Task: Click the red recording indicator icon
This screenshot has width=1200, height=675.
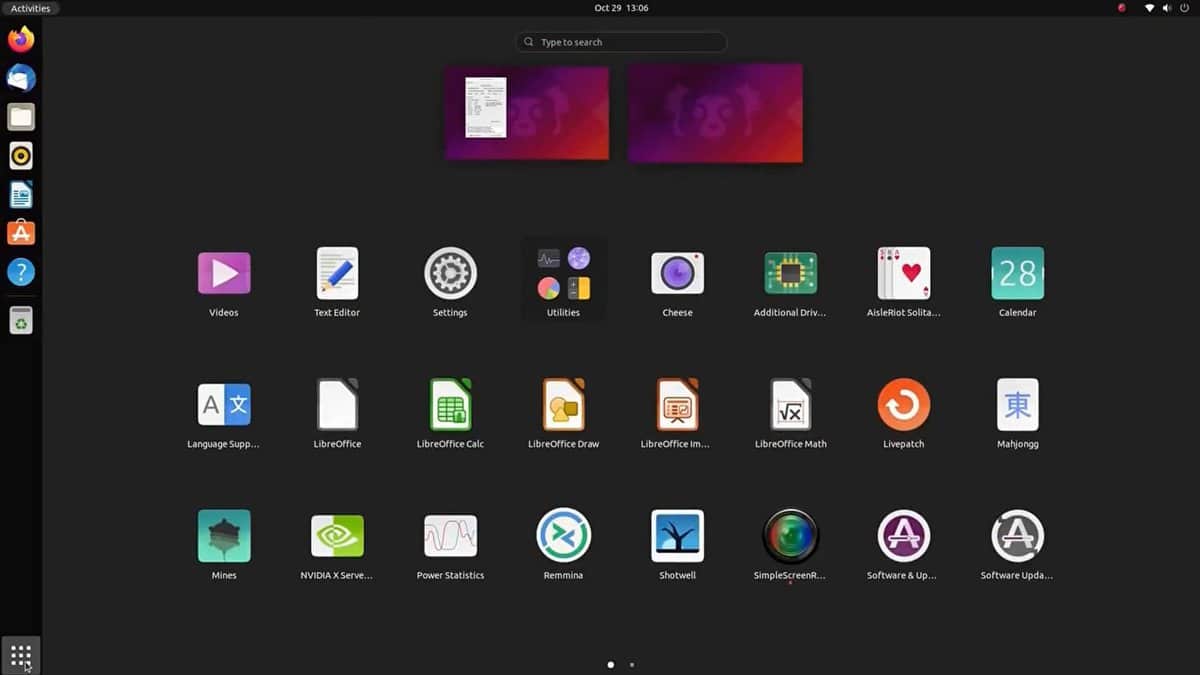Action: 1121,8
